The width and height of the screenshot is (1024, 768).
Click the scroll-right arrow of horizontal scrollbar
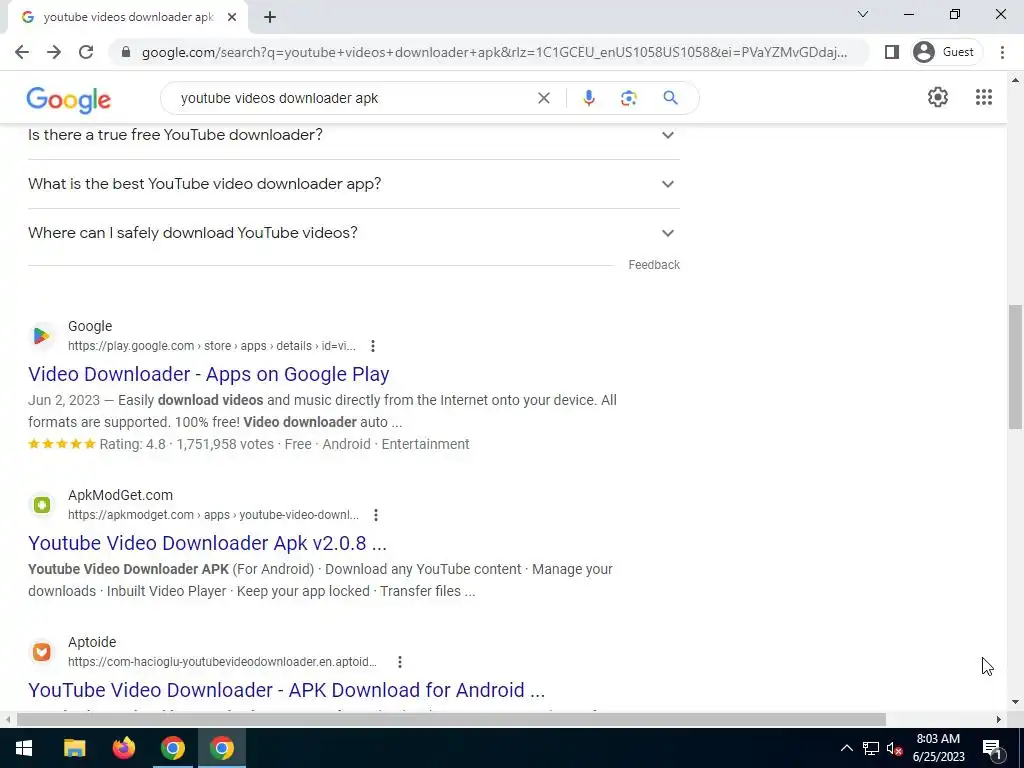click(999, 720)
